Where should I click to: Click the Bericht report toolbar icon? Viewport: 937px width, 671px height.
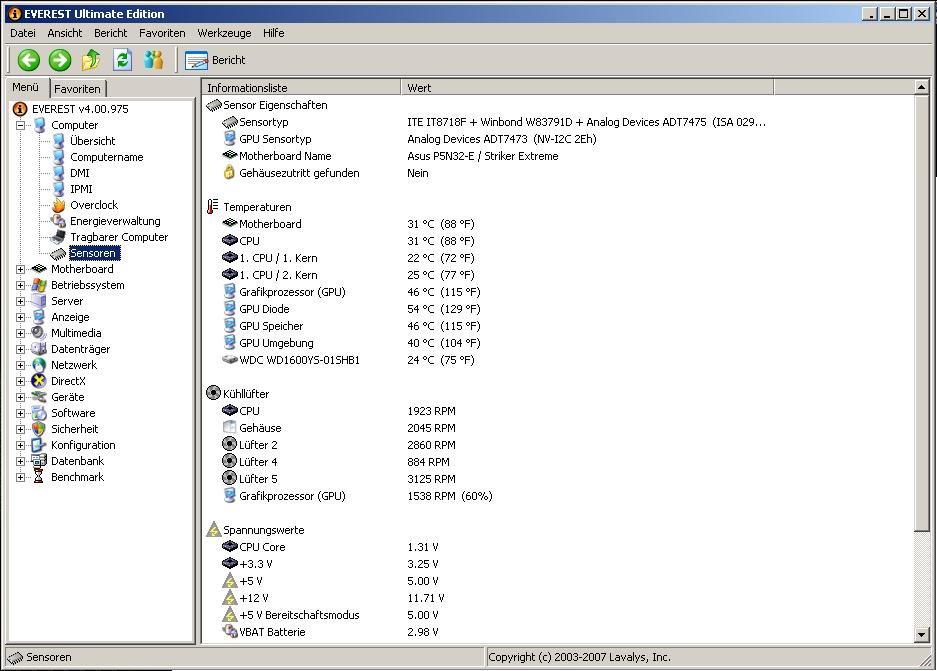pyautogui.click(x=196, y=60)
